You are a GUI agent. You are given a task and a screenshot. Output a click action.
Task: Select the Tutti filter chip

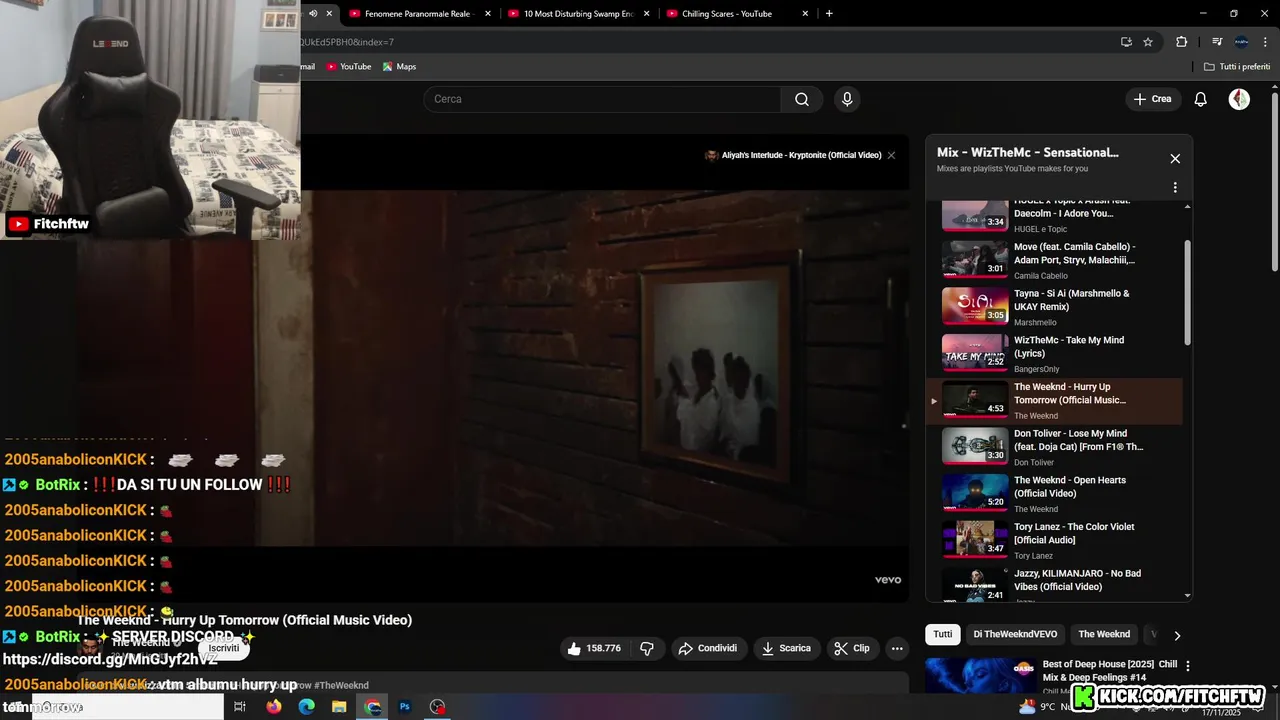(x=943, y=634)
